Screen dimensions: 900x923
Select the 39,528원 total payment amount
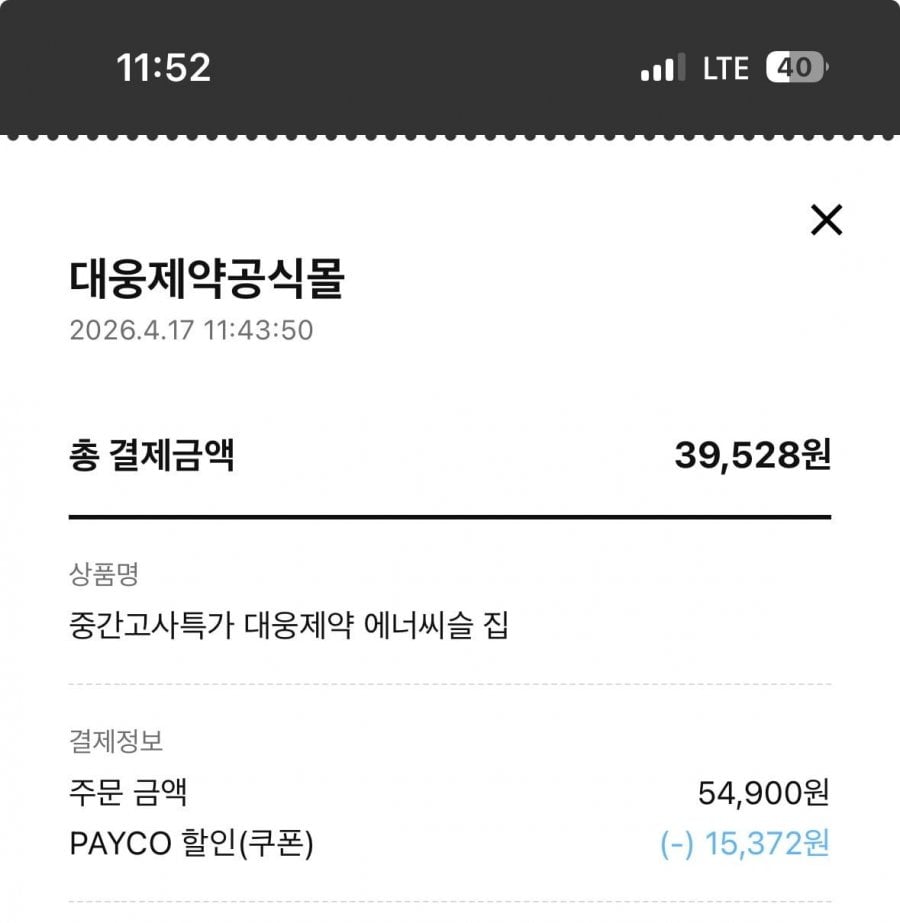pos(752,456)
